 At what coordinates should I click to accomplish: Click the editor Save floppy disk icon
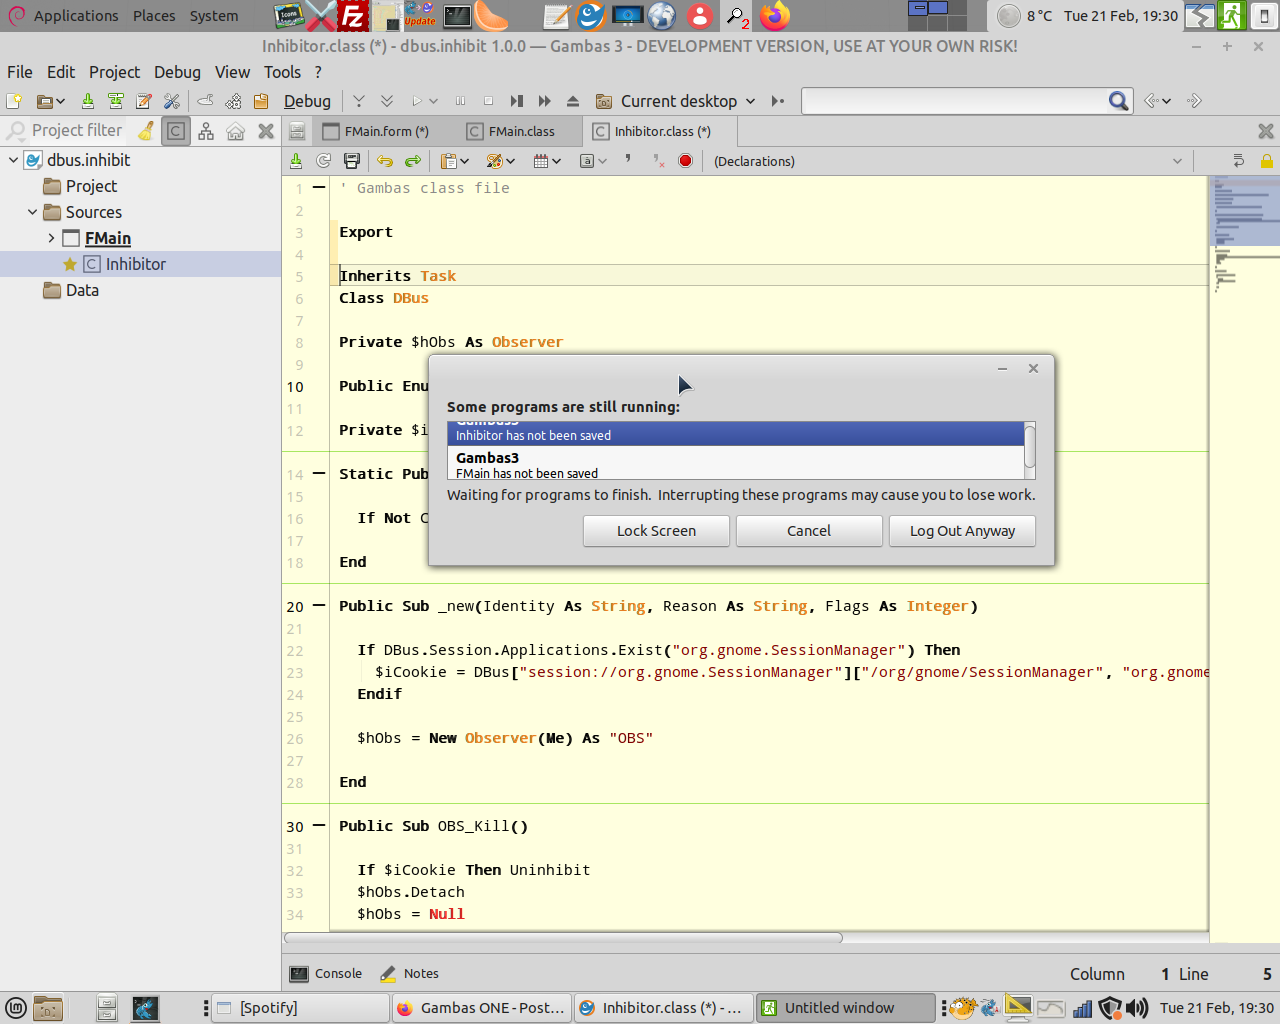coord(352,161)
